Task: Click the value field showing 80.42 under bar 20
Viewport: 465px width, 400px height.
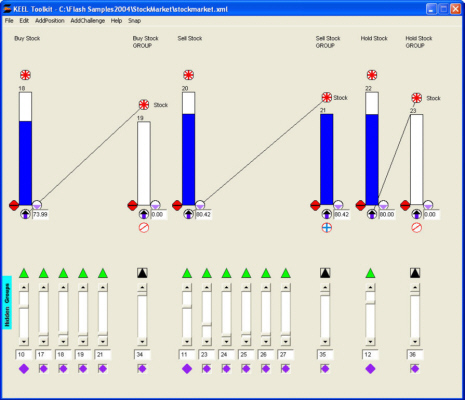Action: [x=203, y=214]
